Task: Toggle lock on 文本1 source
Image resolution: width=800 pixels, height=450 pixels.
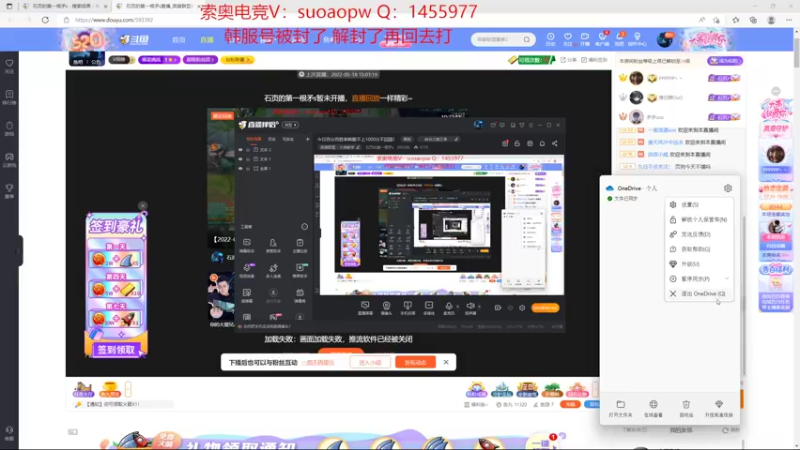Action: pyautogui.click(x=248, y=159)
